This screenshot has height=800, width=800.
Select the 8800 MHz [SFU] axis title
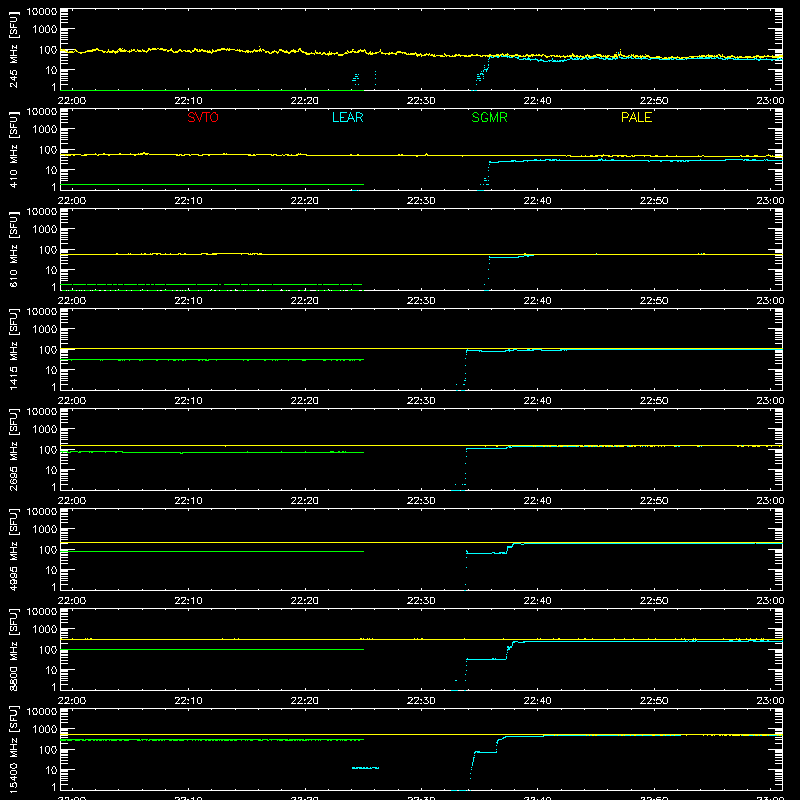click(14, 649)
